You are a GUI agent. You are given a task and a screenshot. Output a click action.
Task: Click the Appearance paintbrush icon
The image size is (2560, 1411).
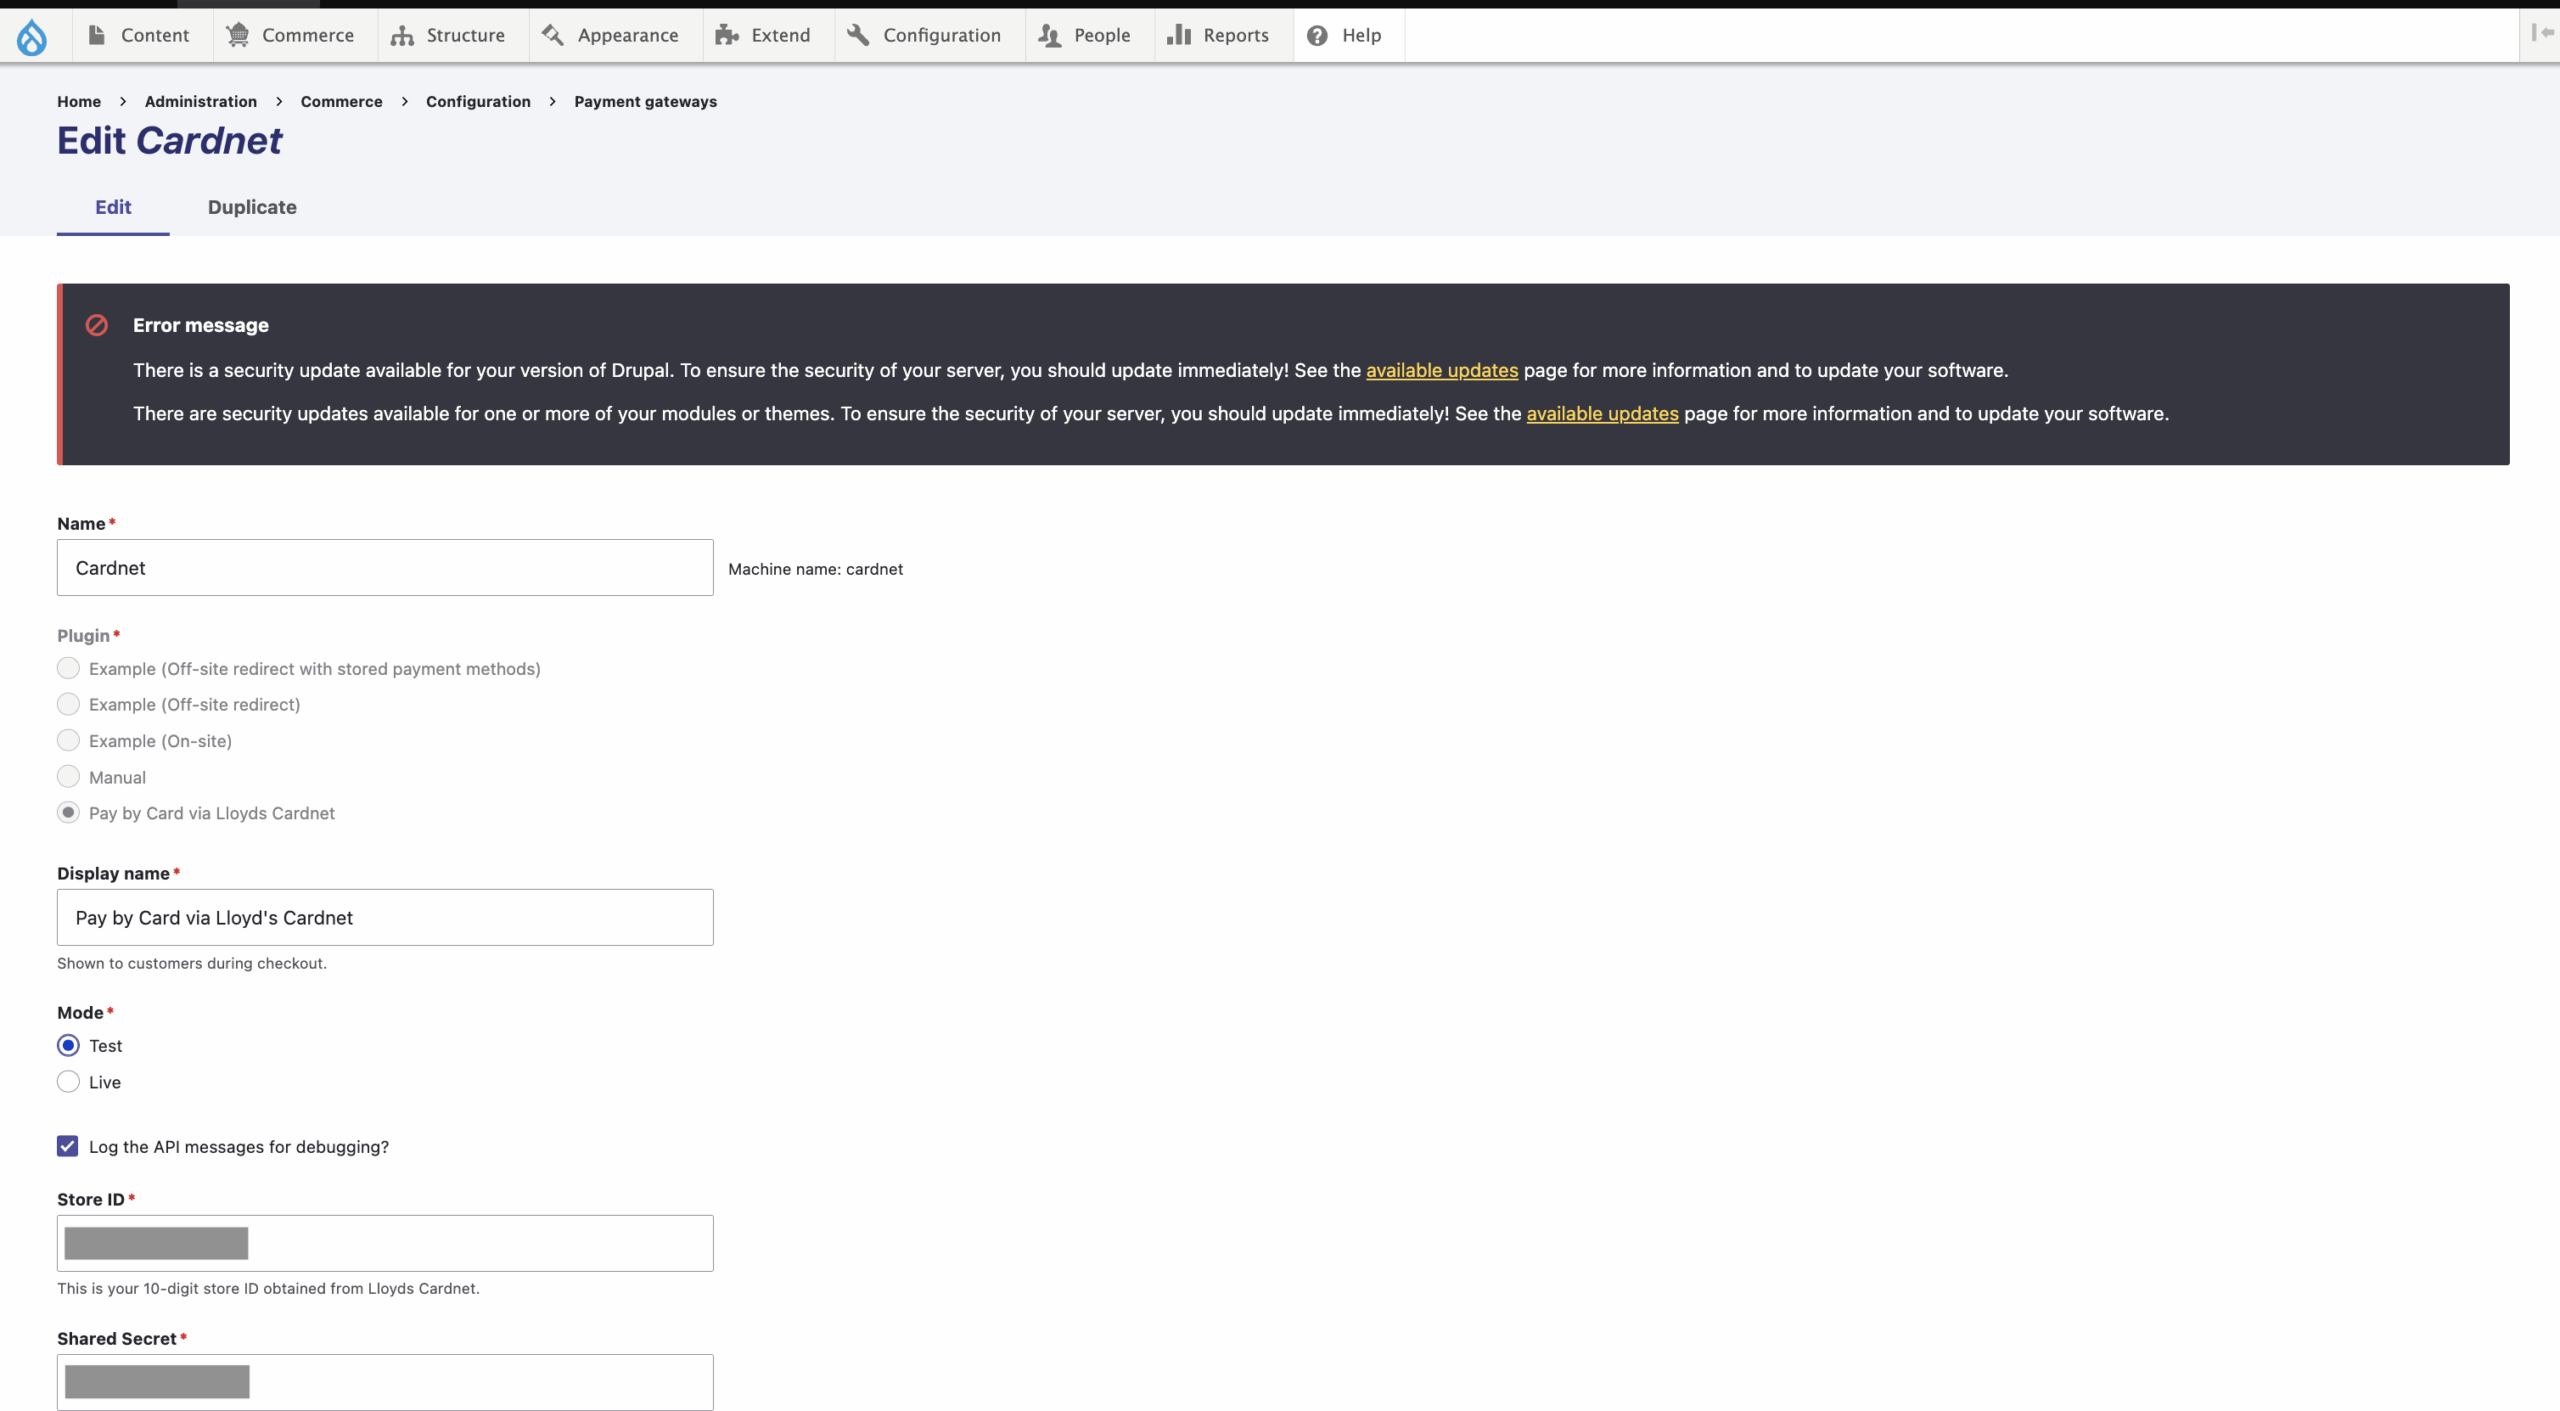point(553,35)
